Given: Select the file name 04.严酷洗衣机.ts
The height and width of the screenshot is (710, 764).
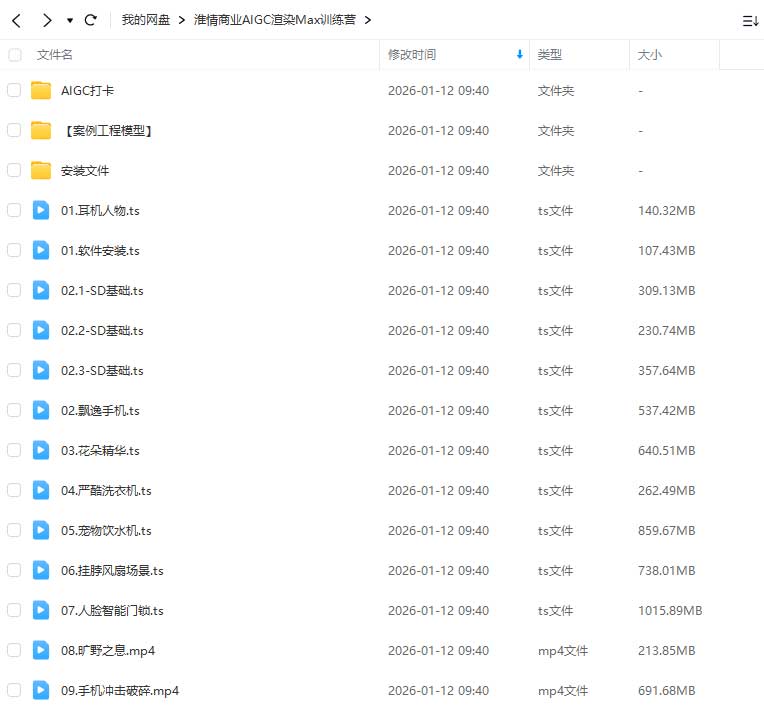Looking at the screenshot, I should pyautogui.click(x=106, y=491).
